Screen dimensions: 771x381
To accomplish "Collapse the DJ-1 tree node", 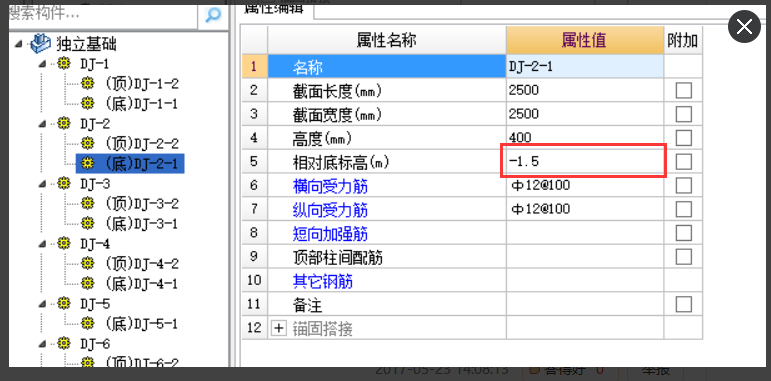I will click(x=43, y=63).
